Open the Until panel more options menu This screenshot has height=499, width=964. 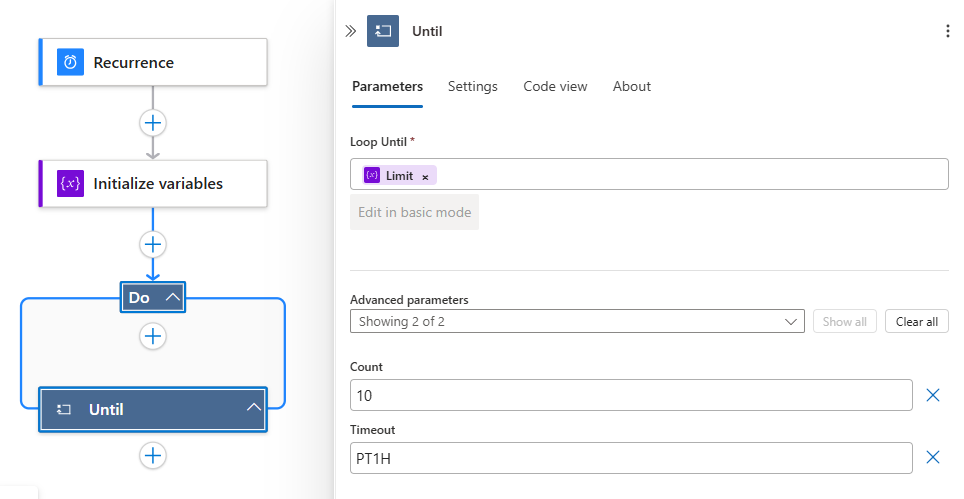(x=947, y=31)
